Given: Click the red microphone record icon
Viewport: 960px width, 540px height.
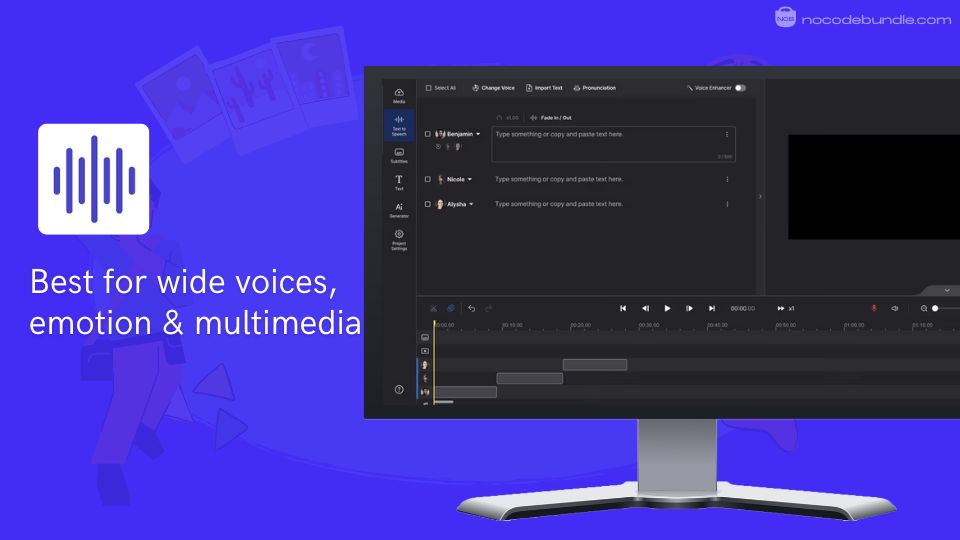Looking at the screenshot, I should click(x=874, y=309).
